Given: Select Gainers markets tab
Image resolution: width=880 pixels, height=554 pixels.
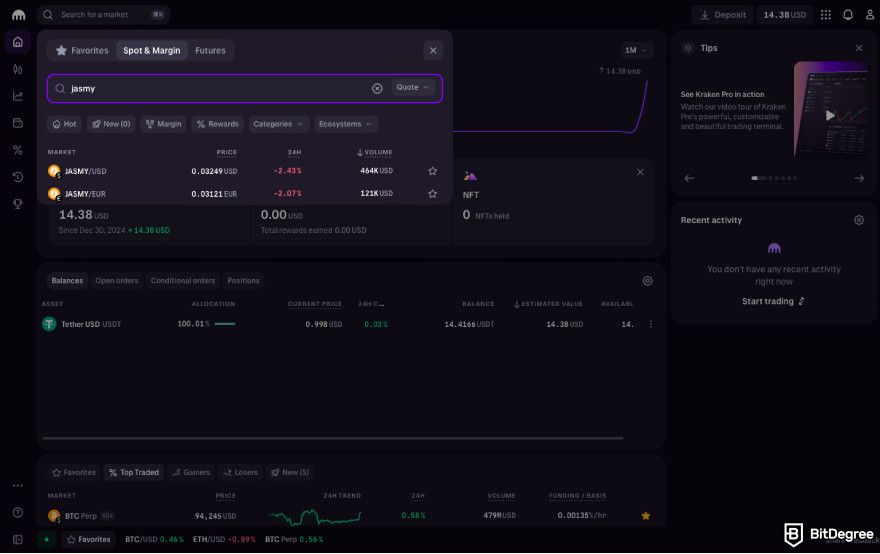Looking at the screenshot, I should coord(191,473).
